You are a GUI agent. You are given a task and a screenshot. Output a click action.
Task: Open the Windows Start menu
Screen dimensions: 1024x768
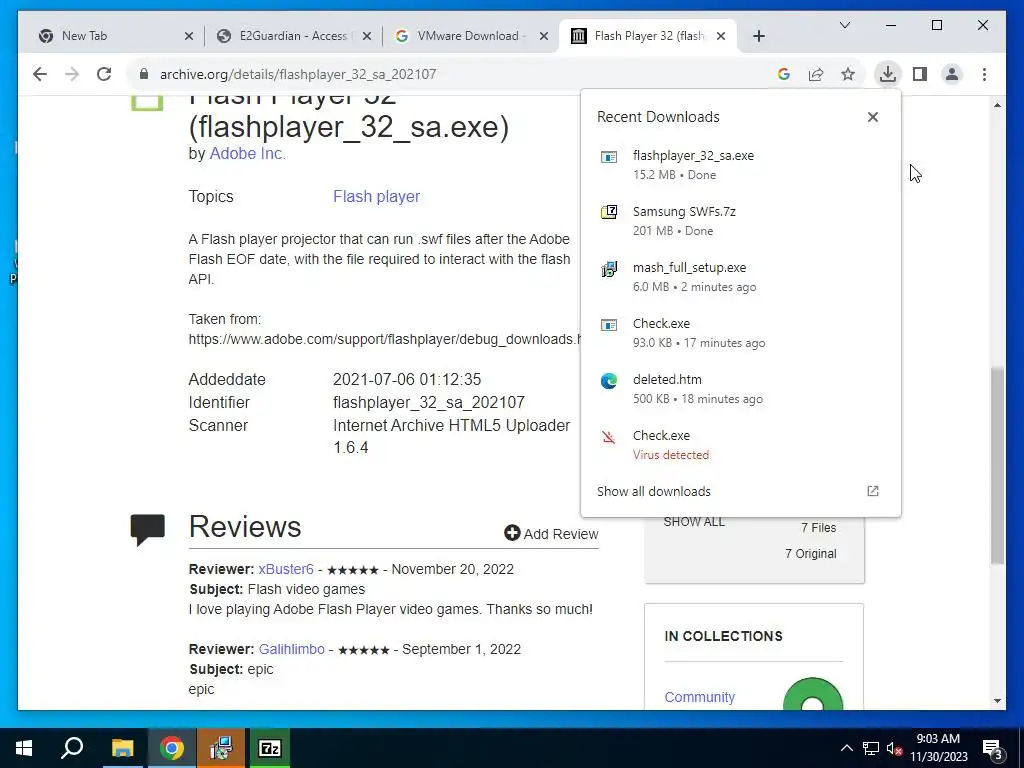[x=24, y=748]
